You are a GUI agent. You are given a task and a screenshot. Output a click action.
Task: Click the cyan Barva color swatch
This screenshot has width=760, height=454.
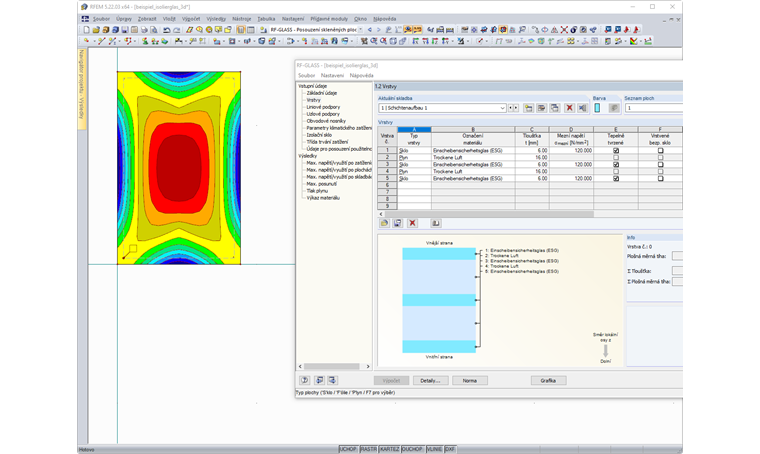(x=598, y=108)
